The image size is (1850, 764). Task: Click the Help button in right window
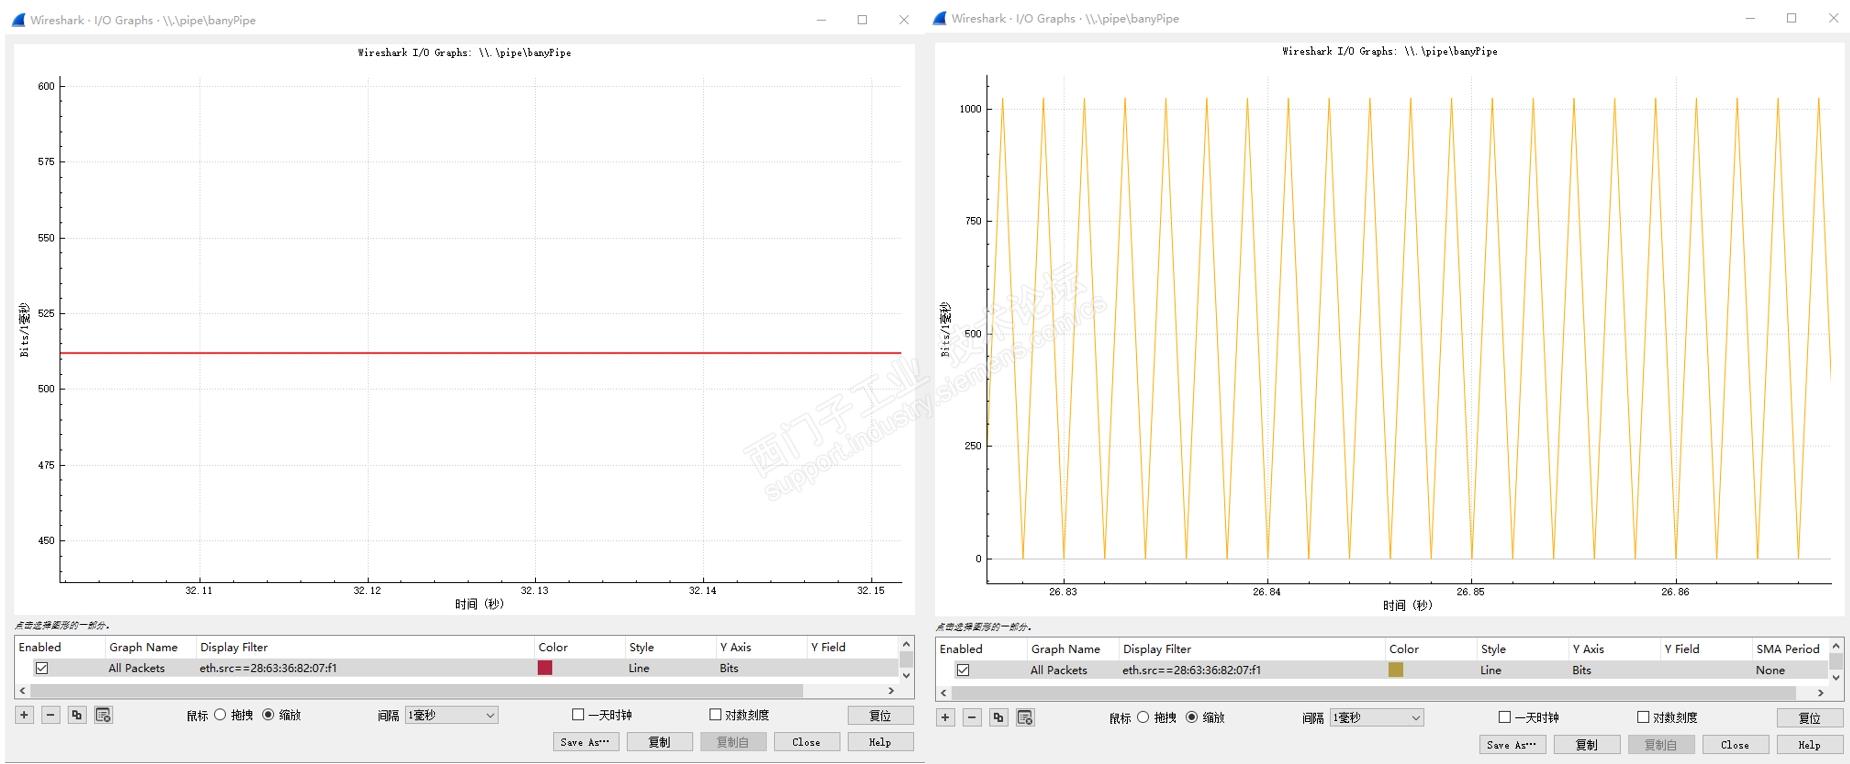1809,745
